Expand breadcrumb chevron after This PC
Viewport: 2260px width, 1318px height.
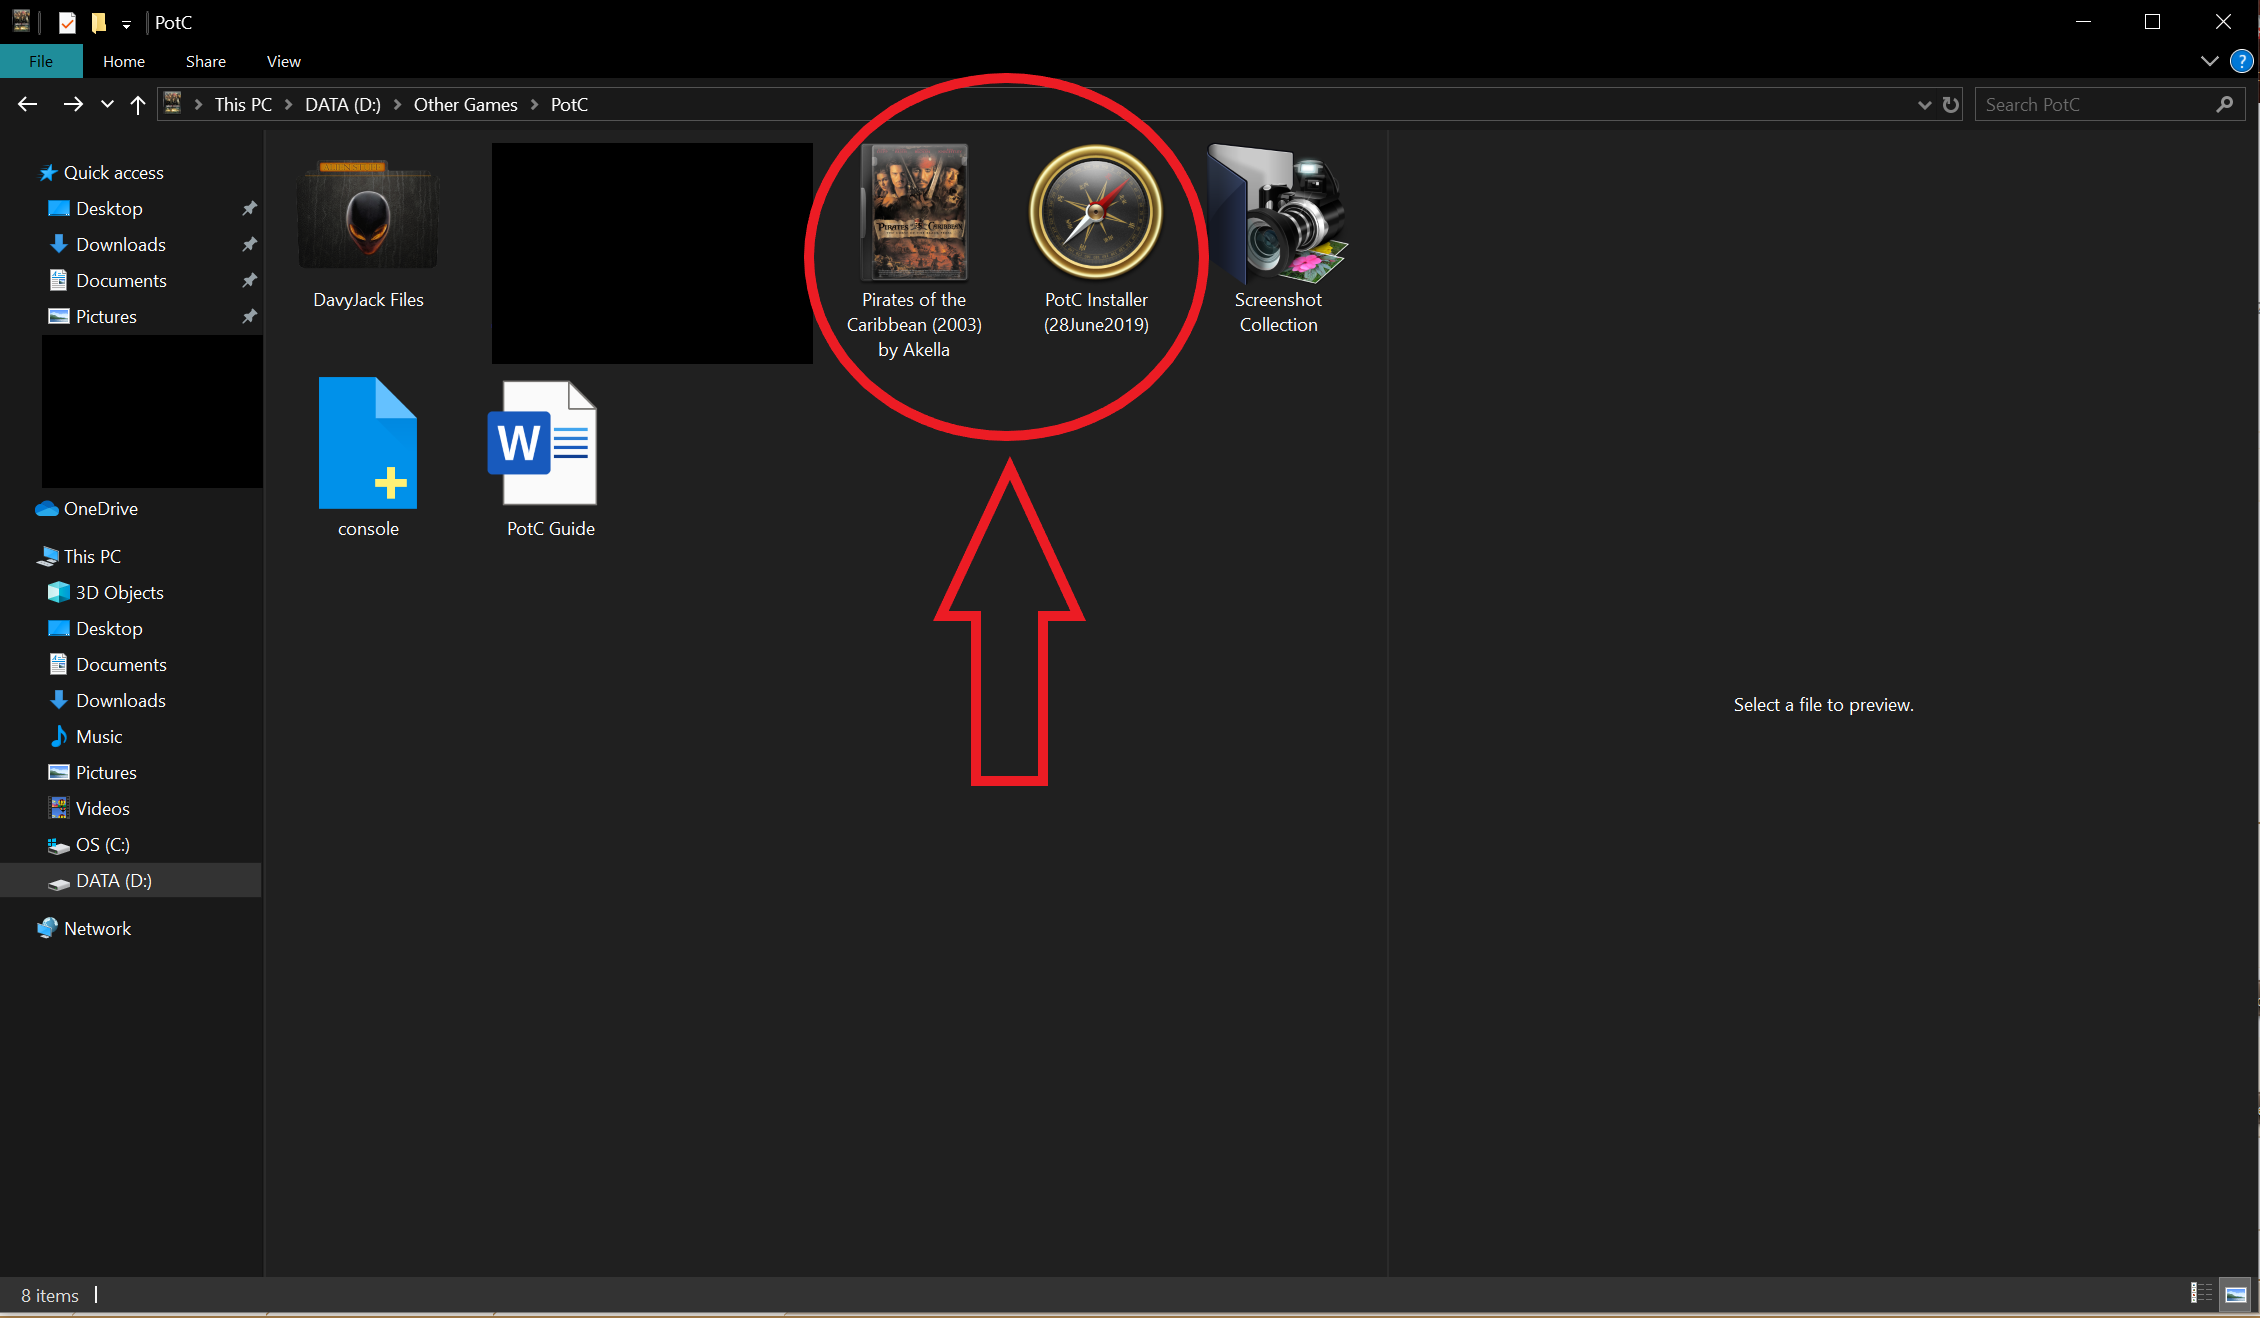click(x=288, y=104)
